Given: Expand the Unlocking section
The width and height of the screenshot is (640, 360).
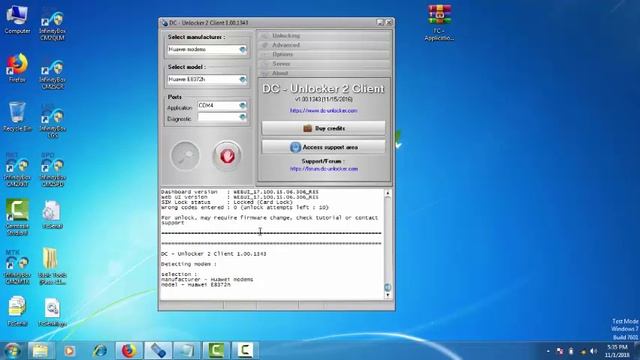Looking at the screenshot, I should click(324, 36).
